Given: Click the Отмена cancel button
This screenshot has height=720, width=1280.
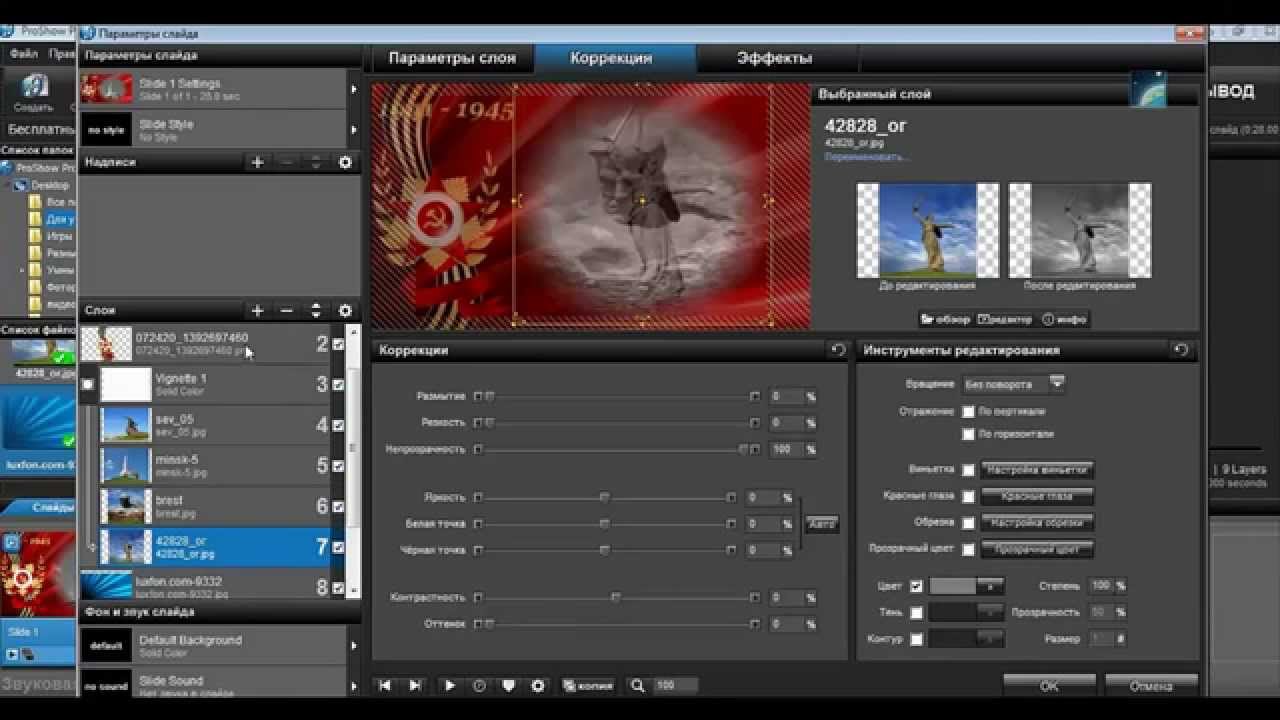Looking at the screenshot, I should pos(1151,686).
